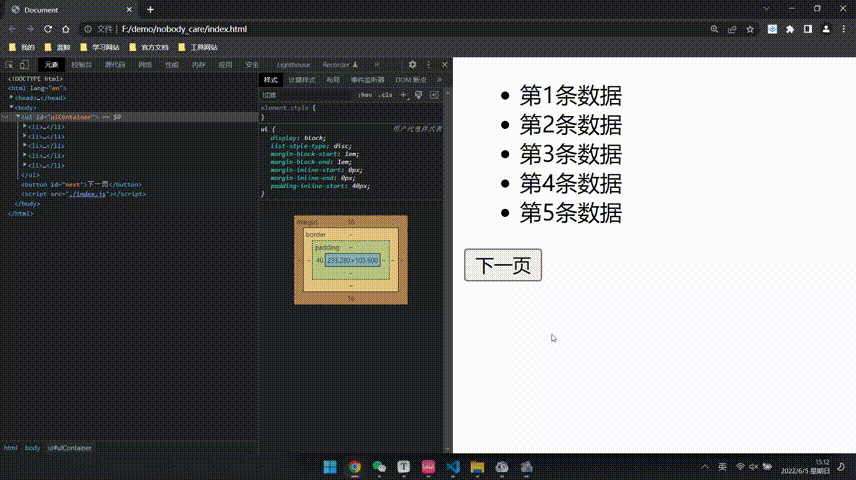Collapse the ul#ulContainer node
The height and width of the screenshot is (480, 856).
click(x=18, y=117)
